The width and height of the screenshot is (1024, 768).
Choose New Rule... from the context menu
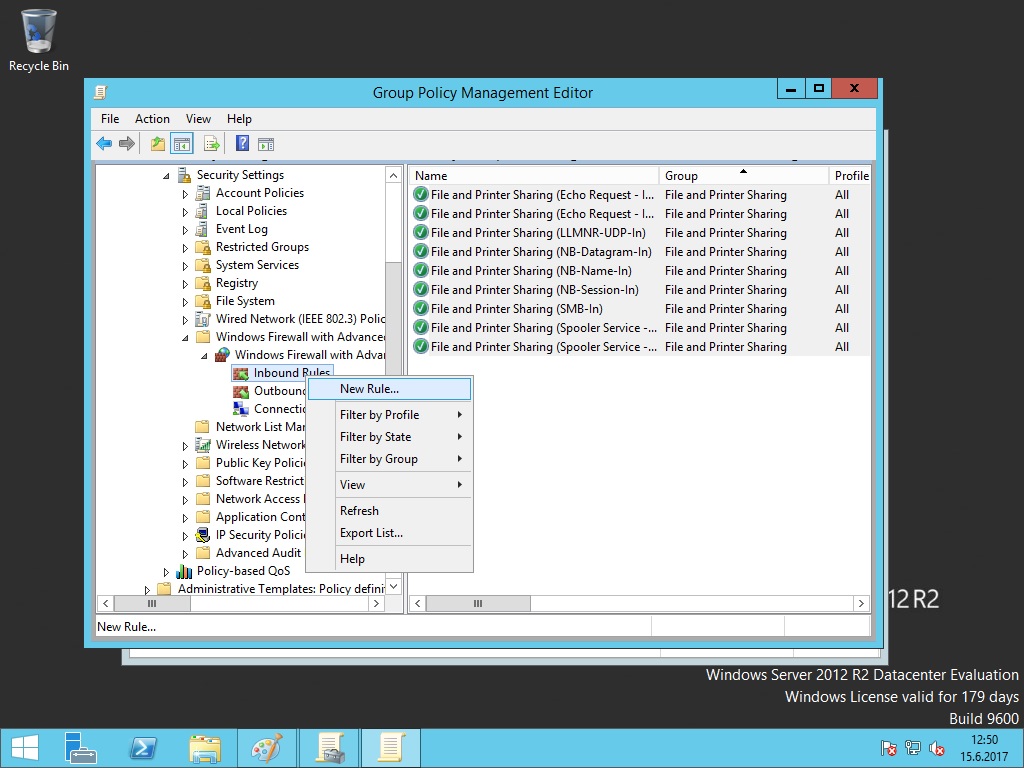coord(369,389)
